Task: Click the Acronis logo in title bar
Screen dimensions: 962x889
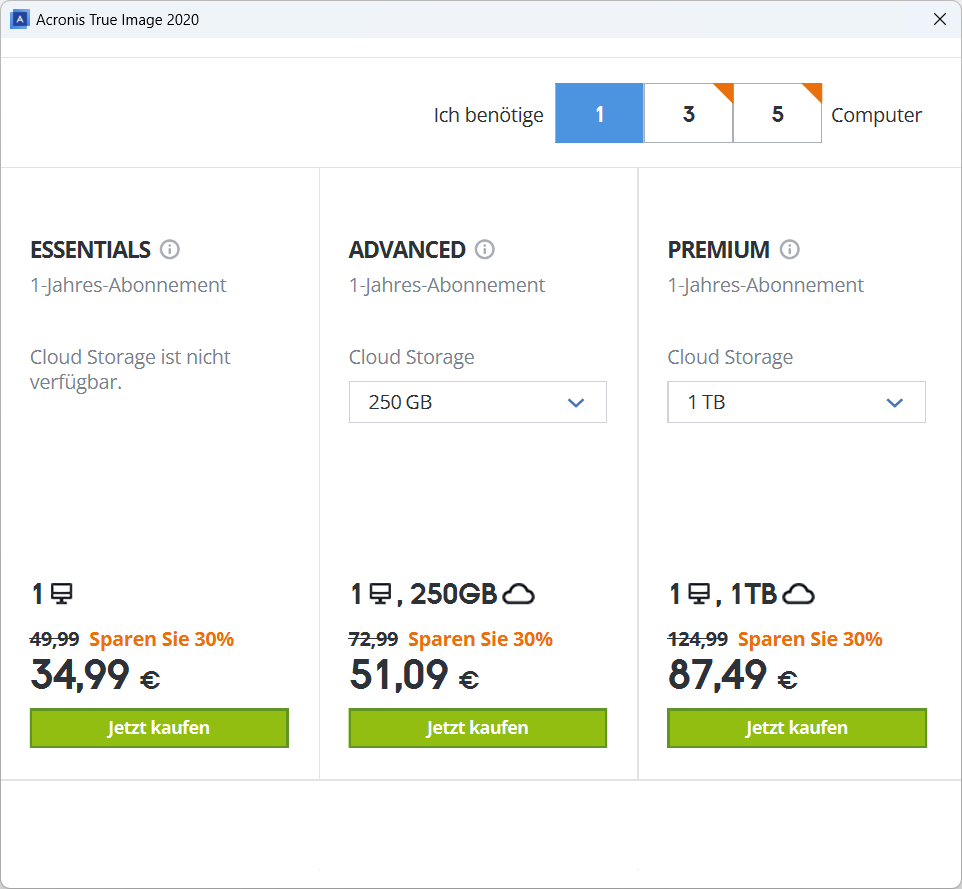Action: click(x=19, y=19)
